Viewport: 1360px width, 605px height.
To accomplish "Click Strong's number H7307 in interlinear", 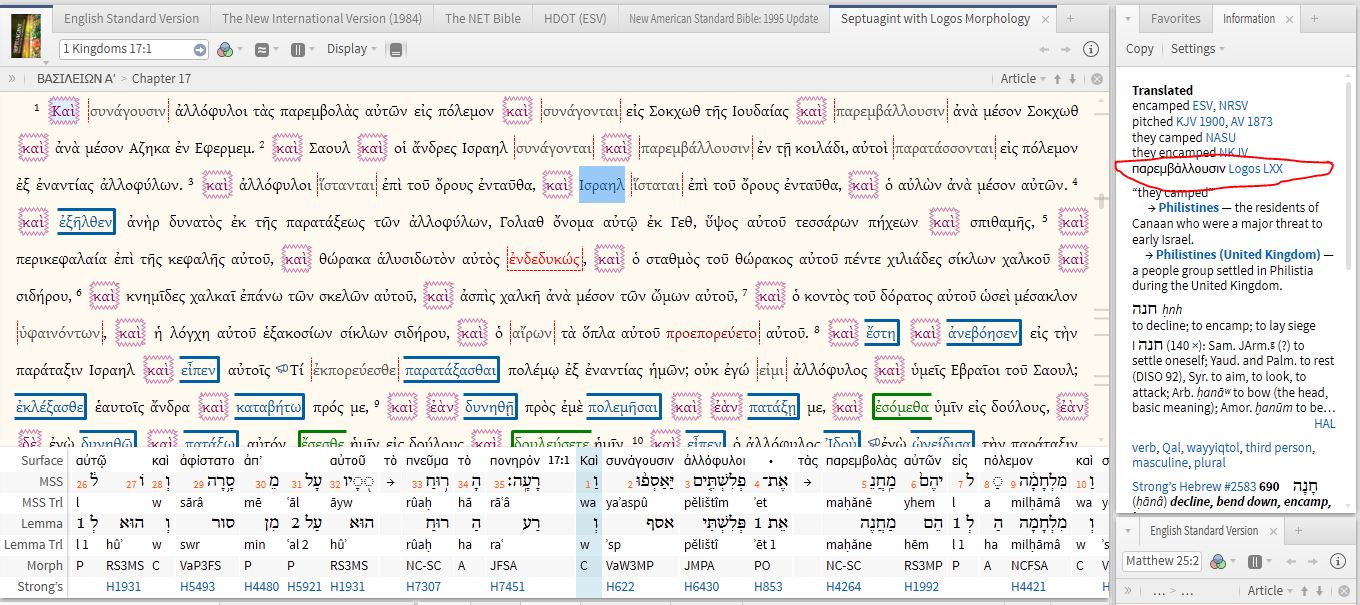I will click(422, 587).
